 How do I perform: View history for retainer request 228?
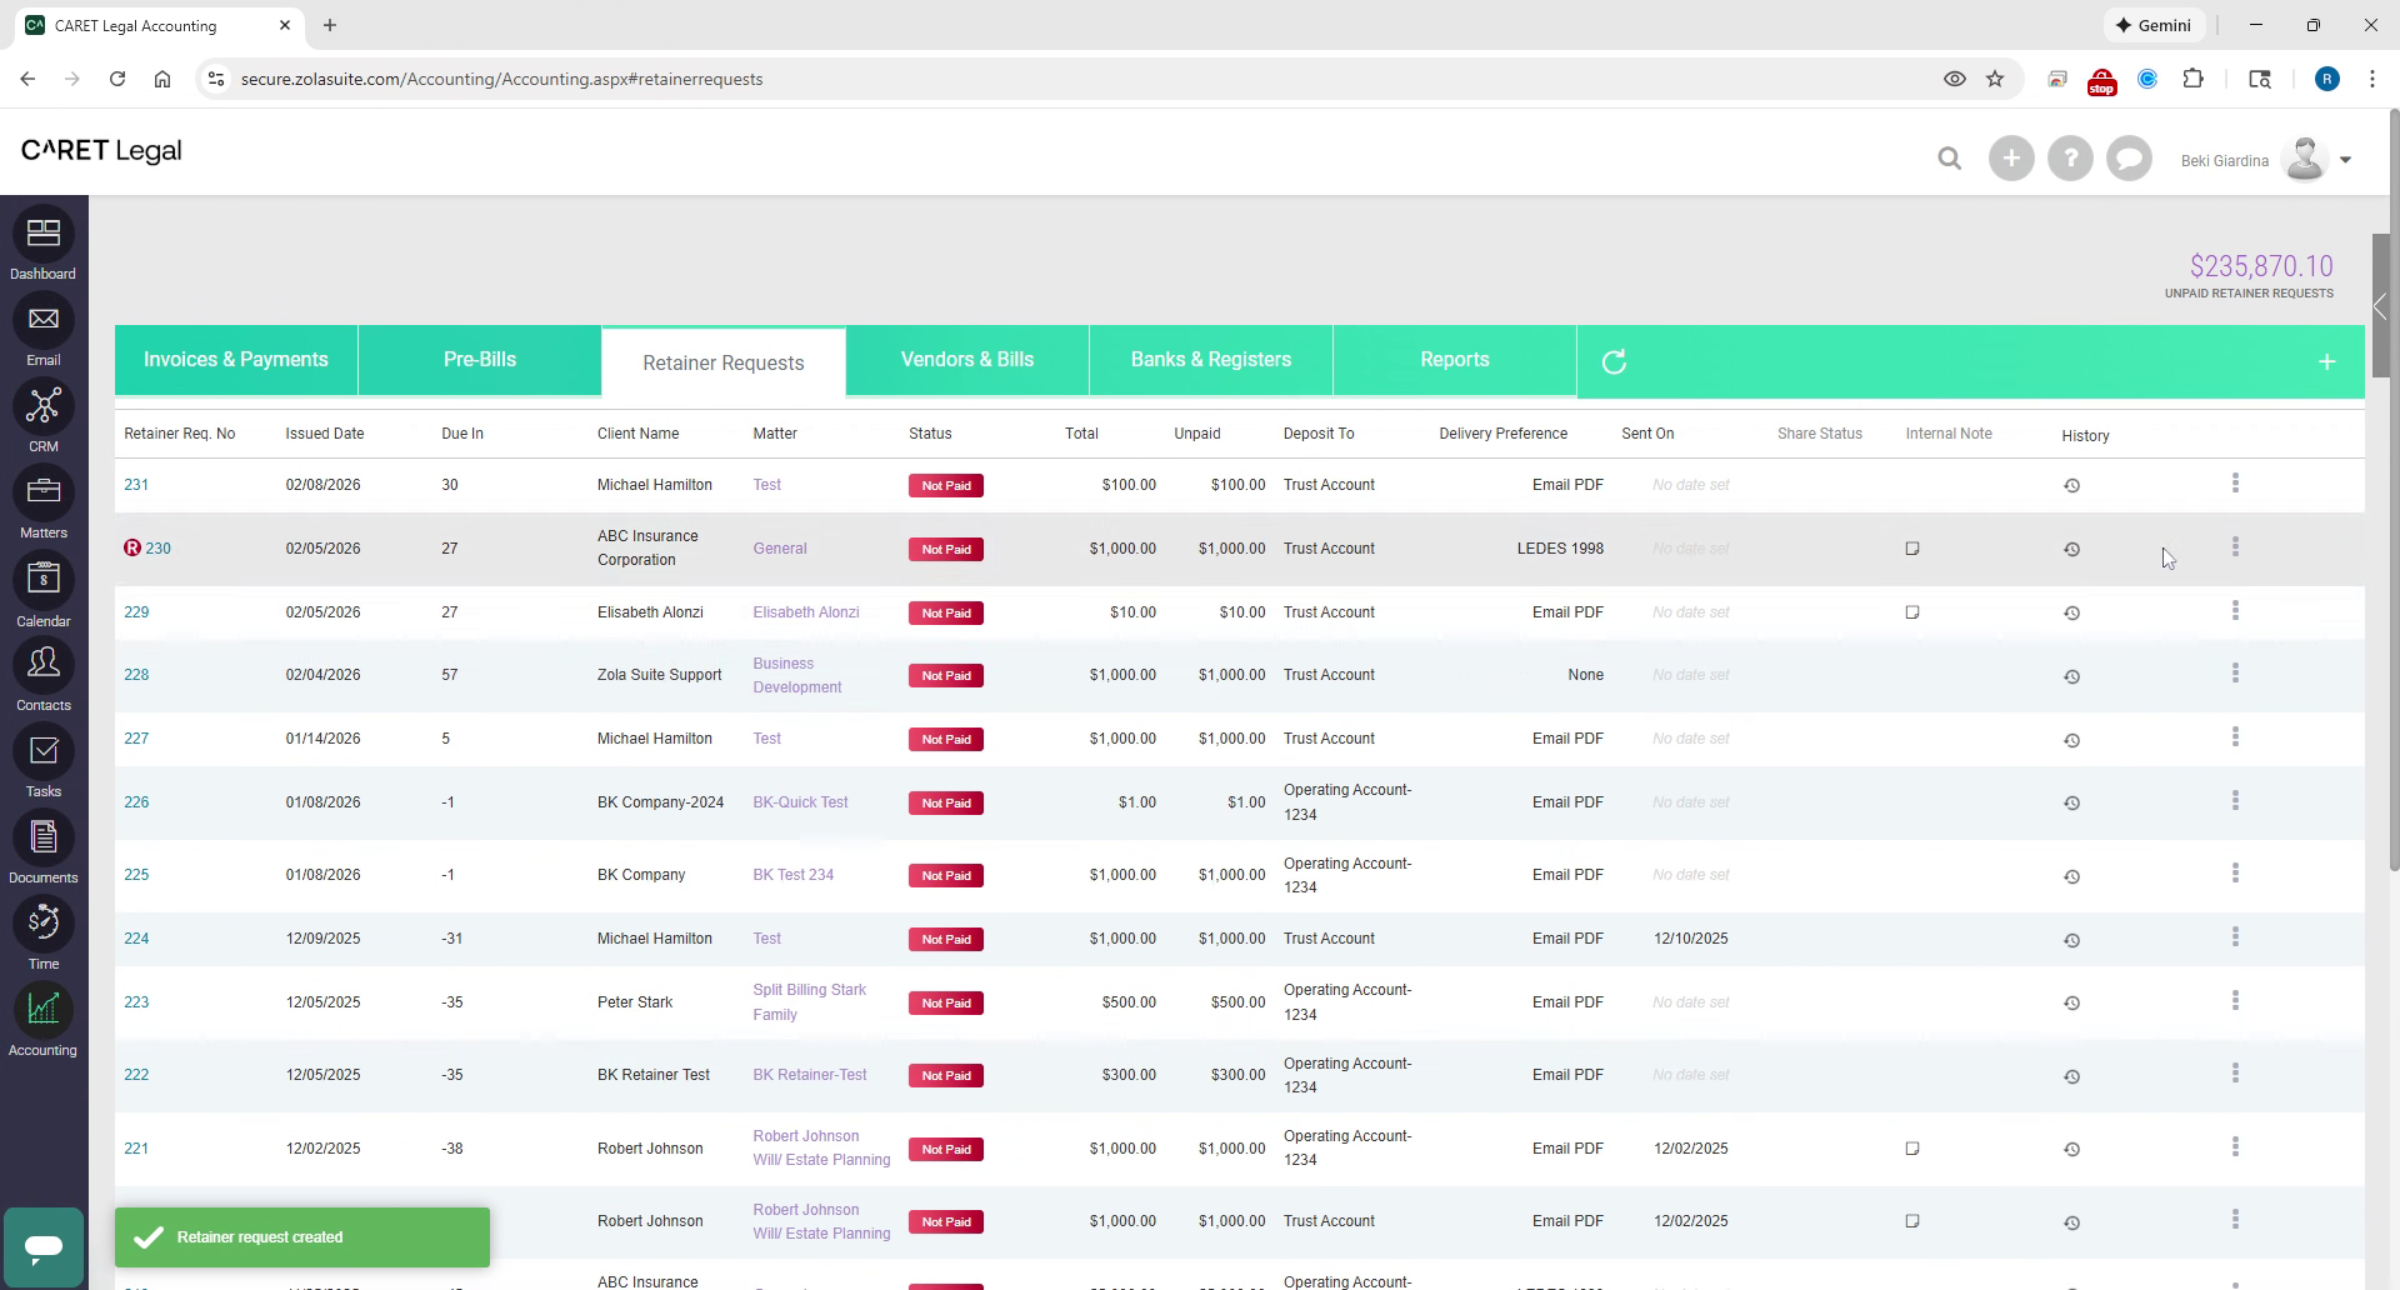point(2072,677)
